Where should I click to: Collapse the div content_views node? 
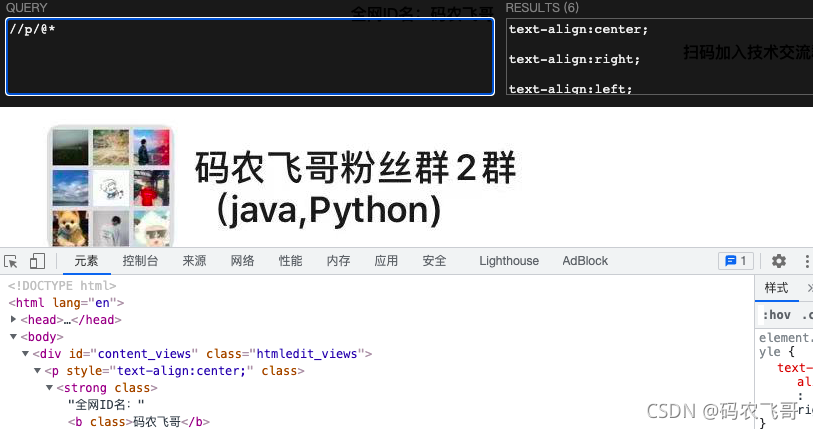coord(25,354)
